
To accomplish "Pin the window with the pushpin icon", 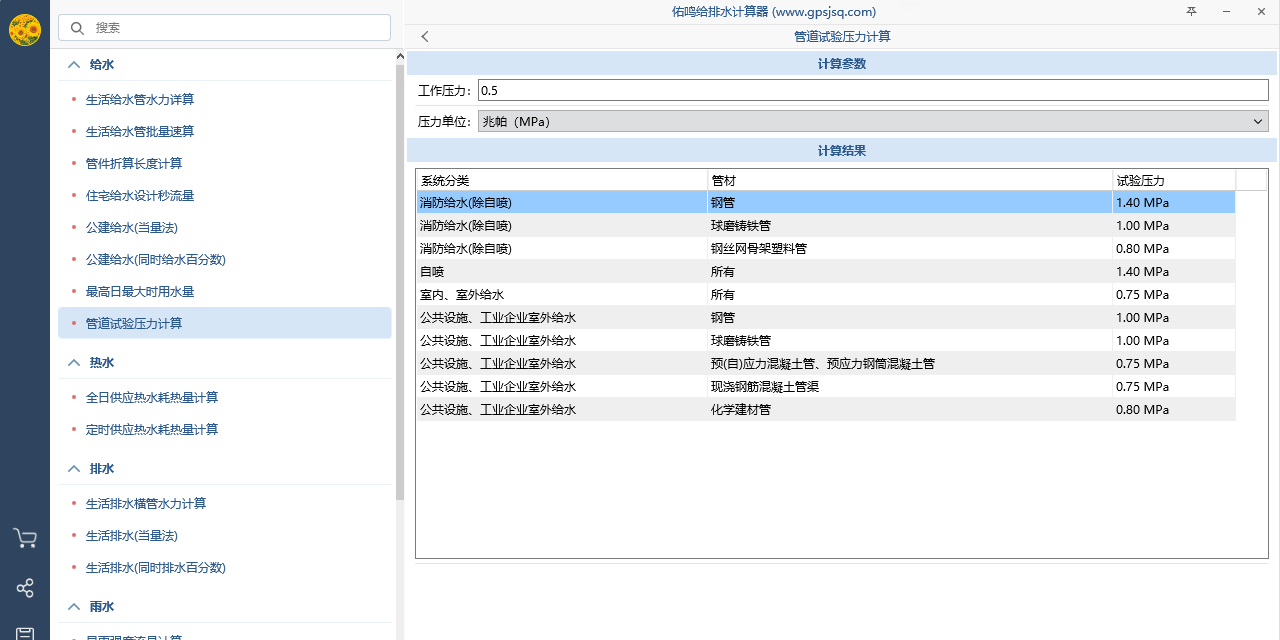I will point(1191,12).
